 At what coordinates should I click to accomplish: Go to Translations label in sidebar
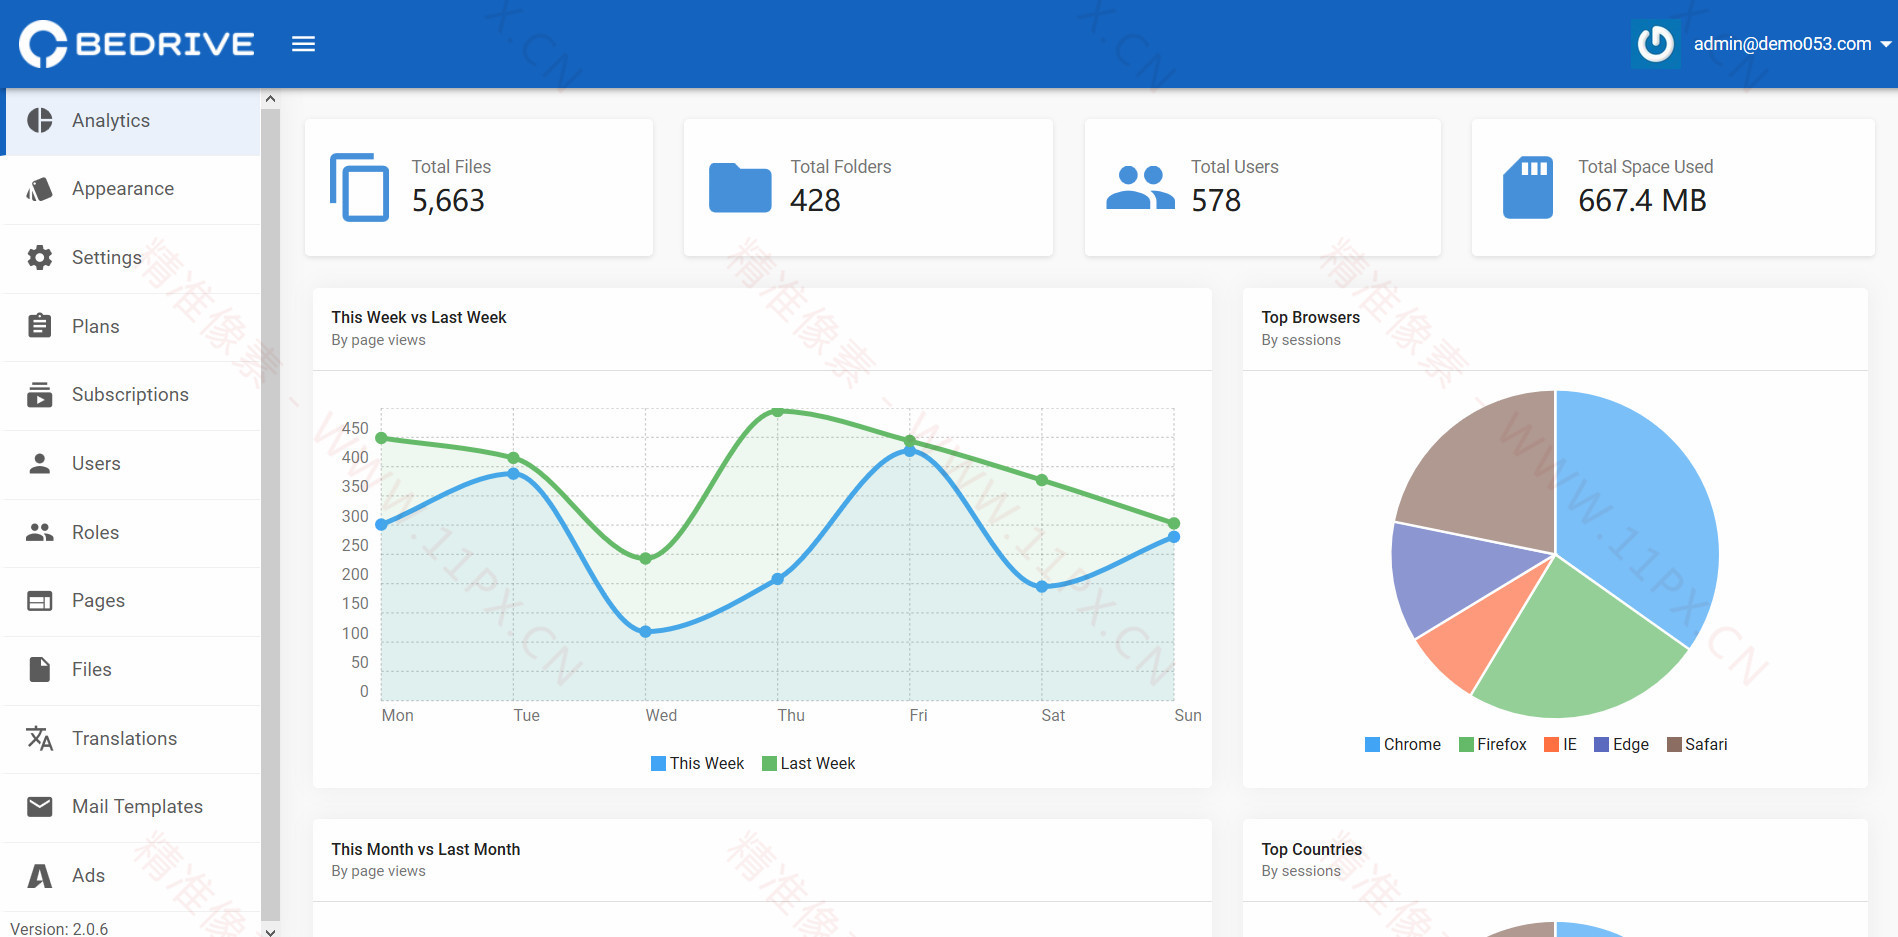pos(124,738)
